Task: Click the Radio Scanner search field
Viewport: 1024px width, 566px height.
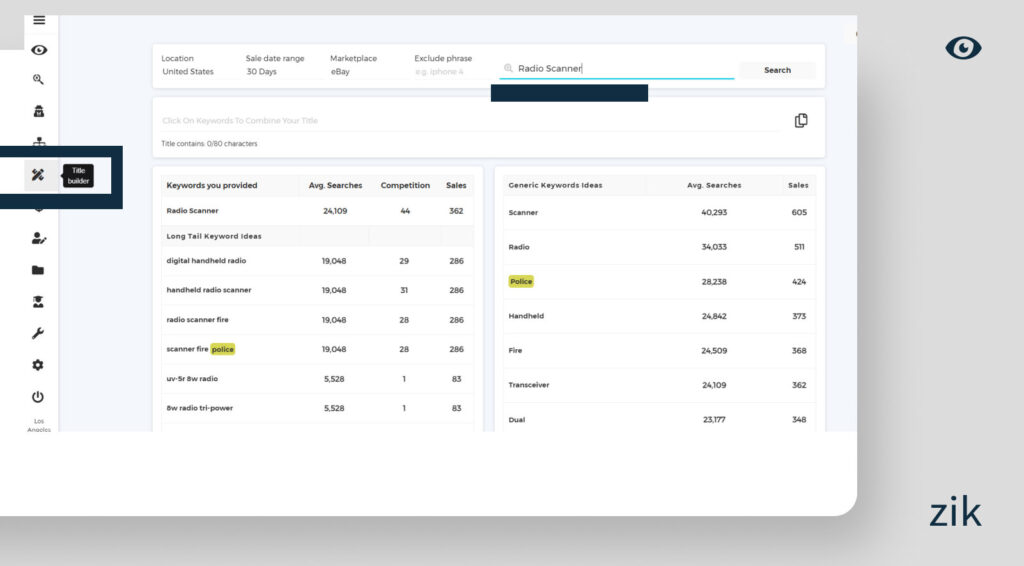Action: tap(620, 69)
